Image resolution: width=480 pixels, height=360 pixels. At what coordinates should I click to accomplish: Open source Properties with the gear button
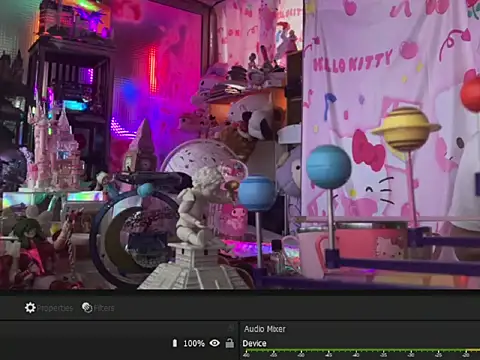coord(49,308)
